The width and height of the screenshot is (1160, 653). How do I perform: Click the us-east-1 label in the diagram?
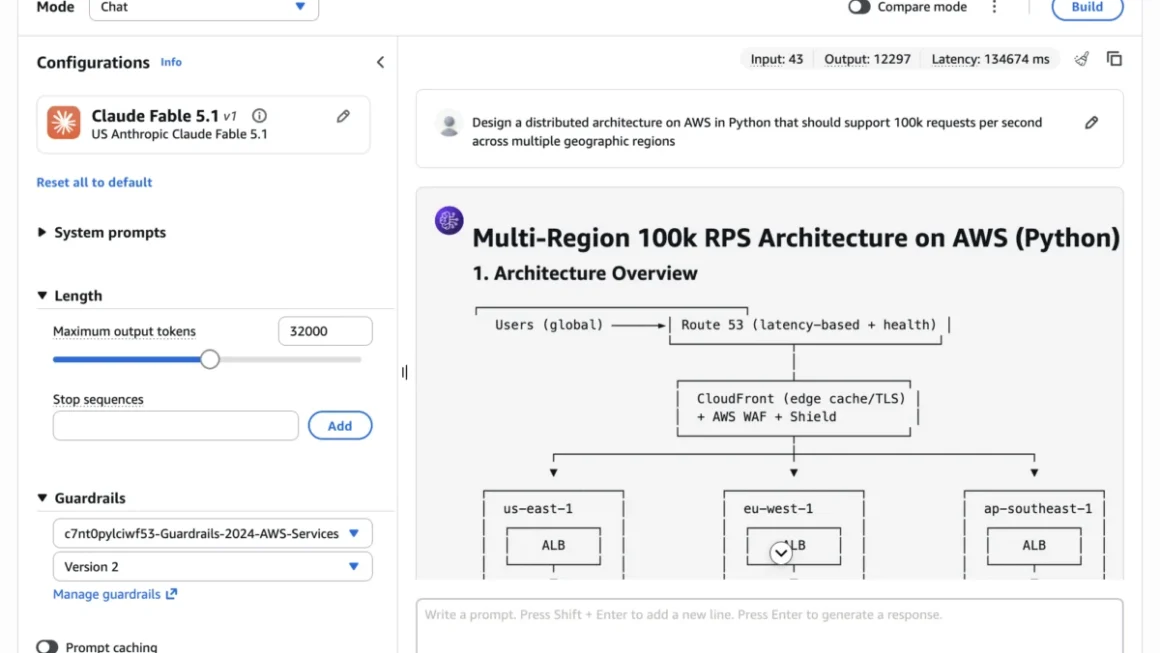(538, 509)
